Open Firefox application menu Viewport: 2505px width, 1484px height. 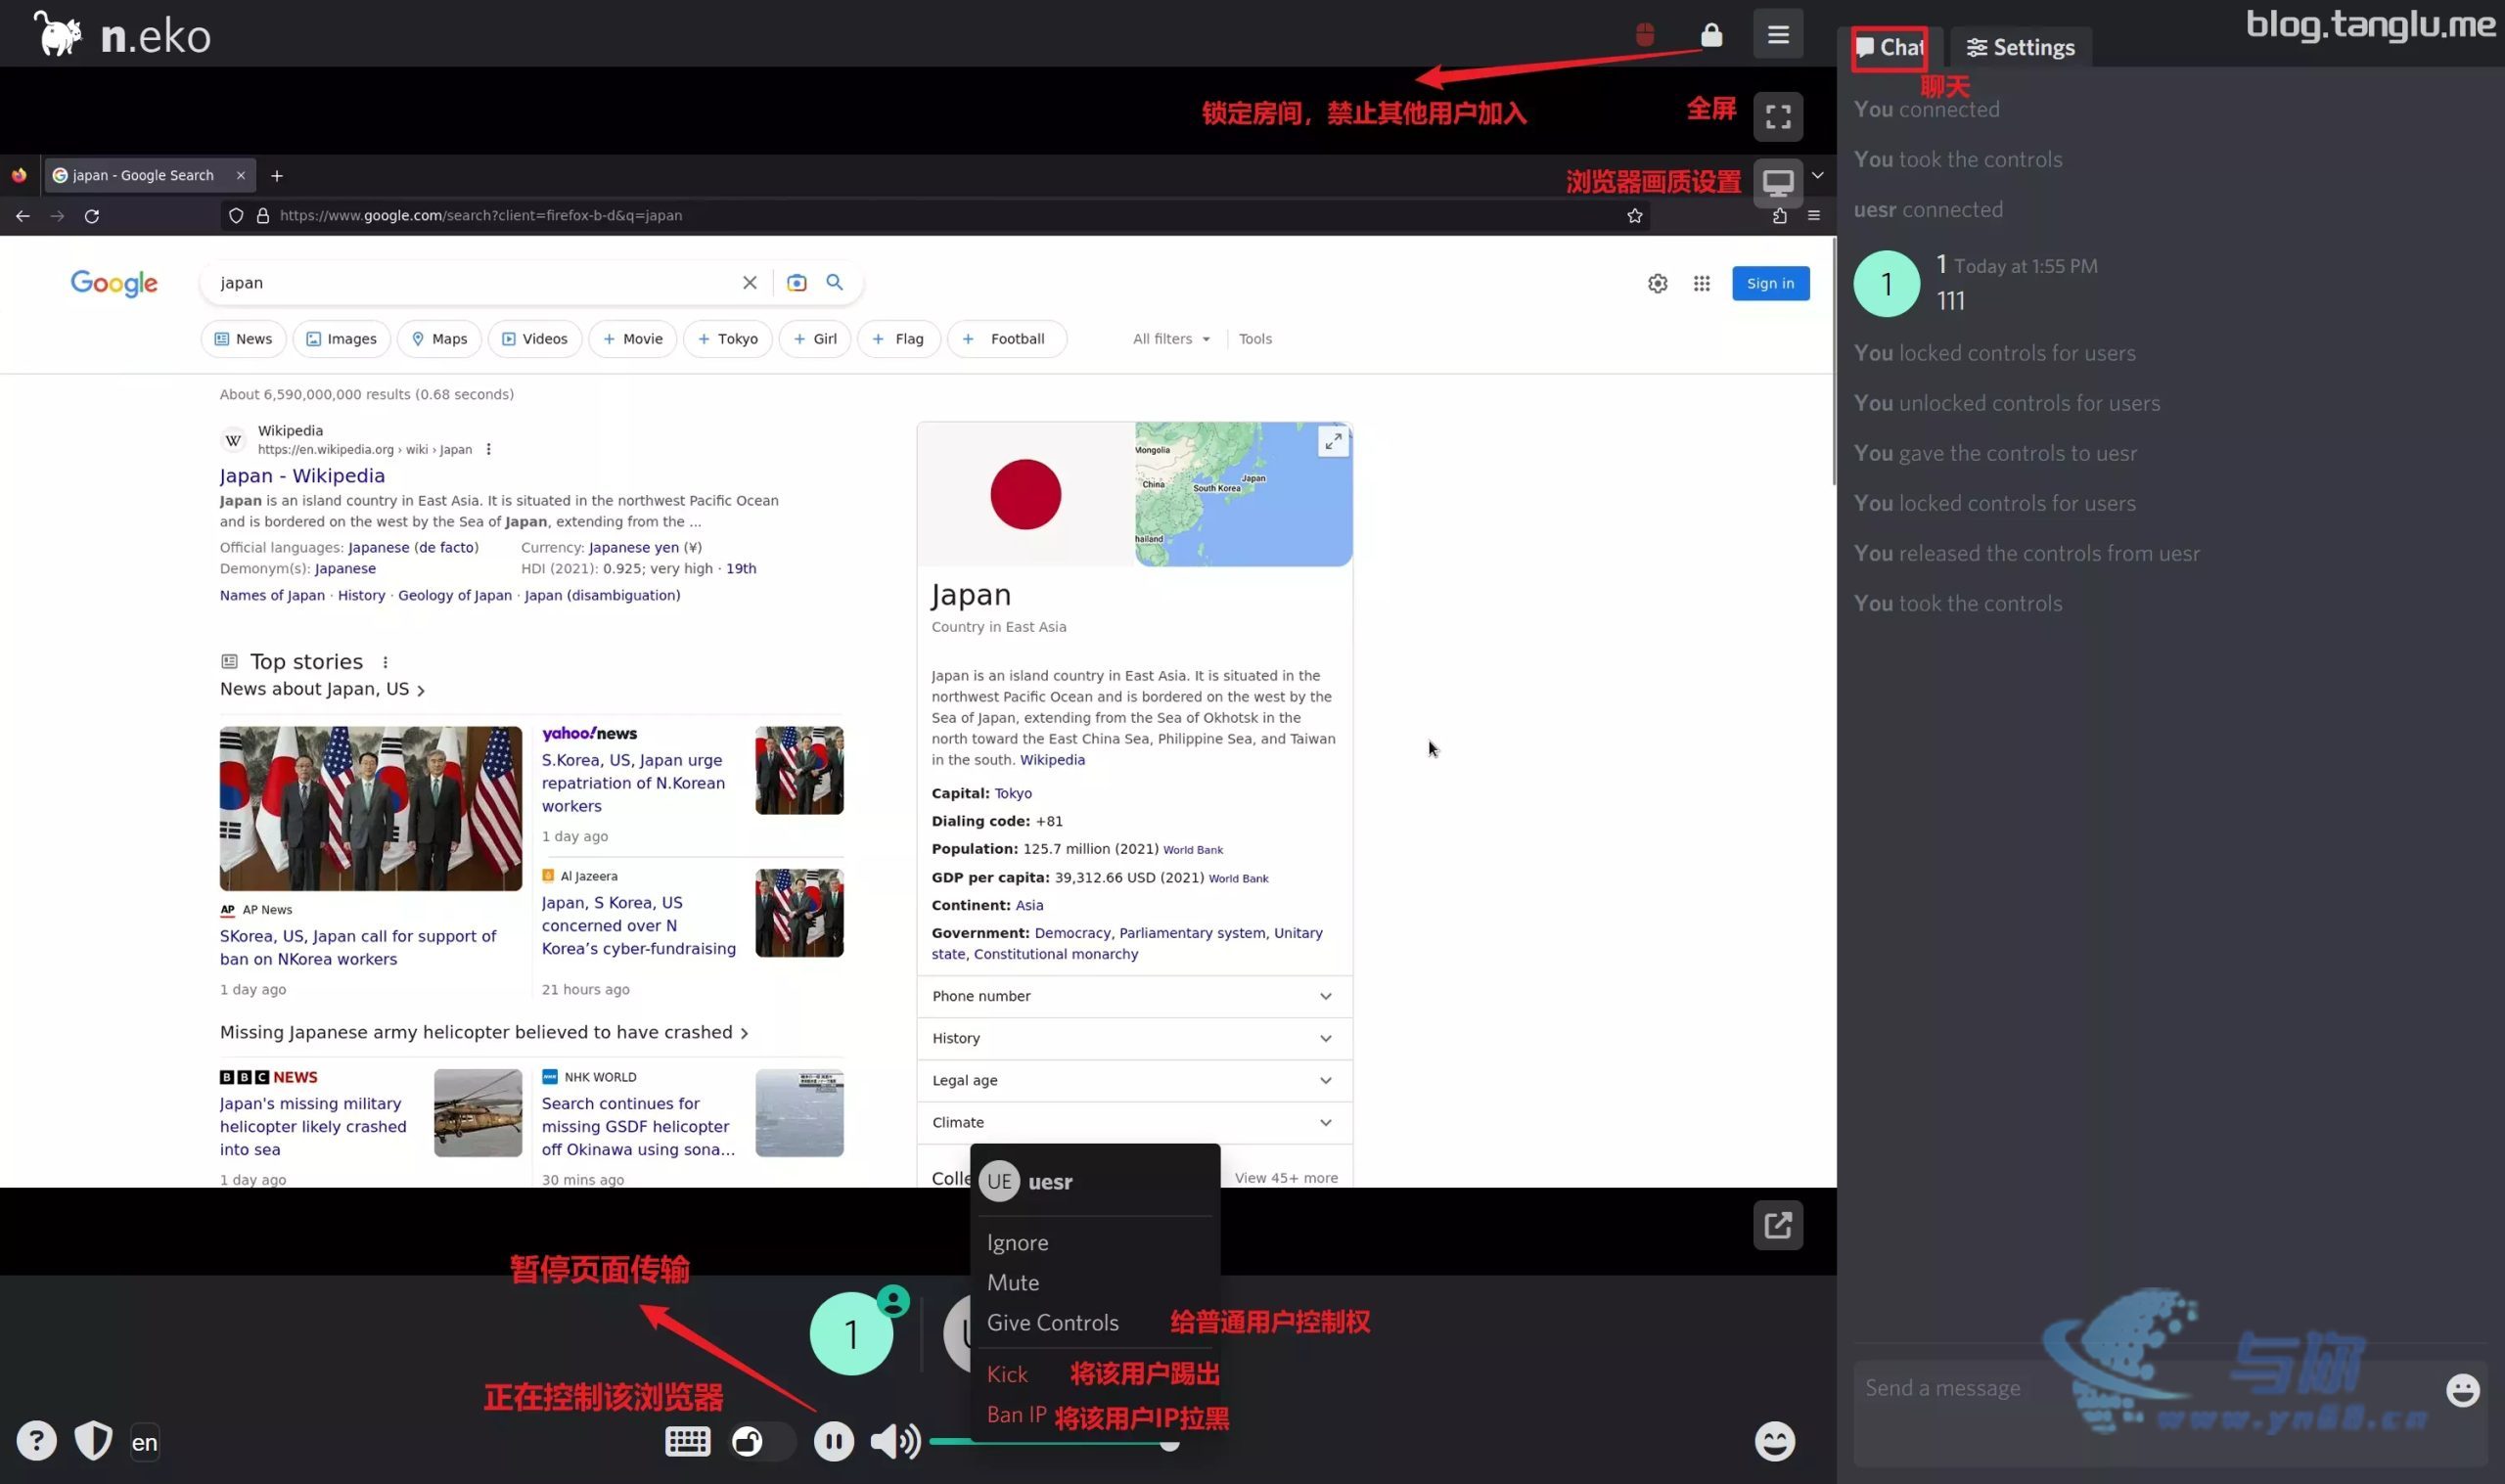point(1813,216)
